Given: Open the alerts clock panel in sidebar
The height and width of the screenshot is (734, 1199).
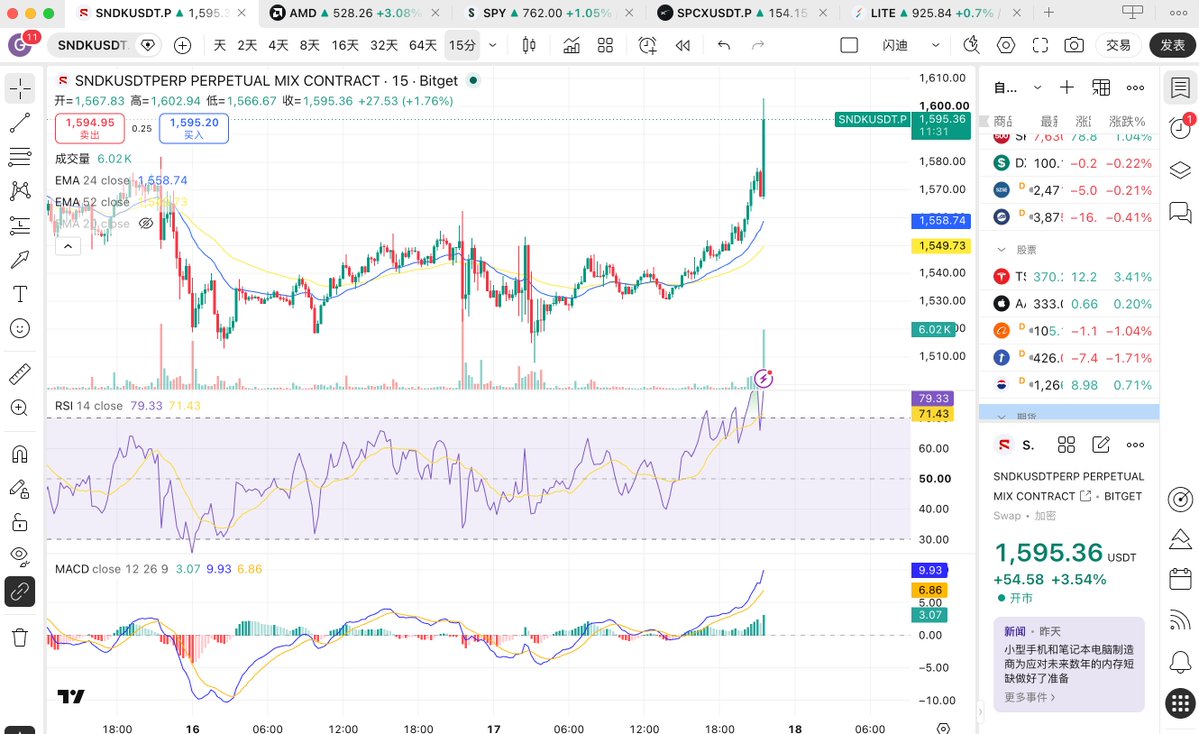Looking at the screenshot, I should click(1180, 128).
